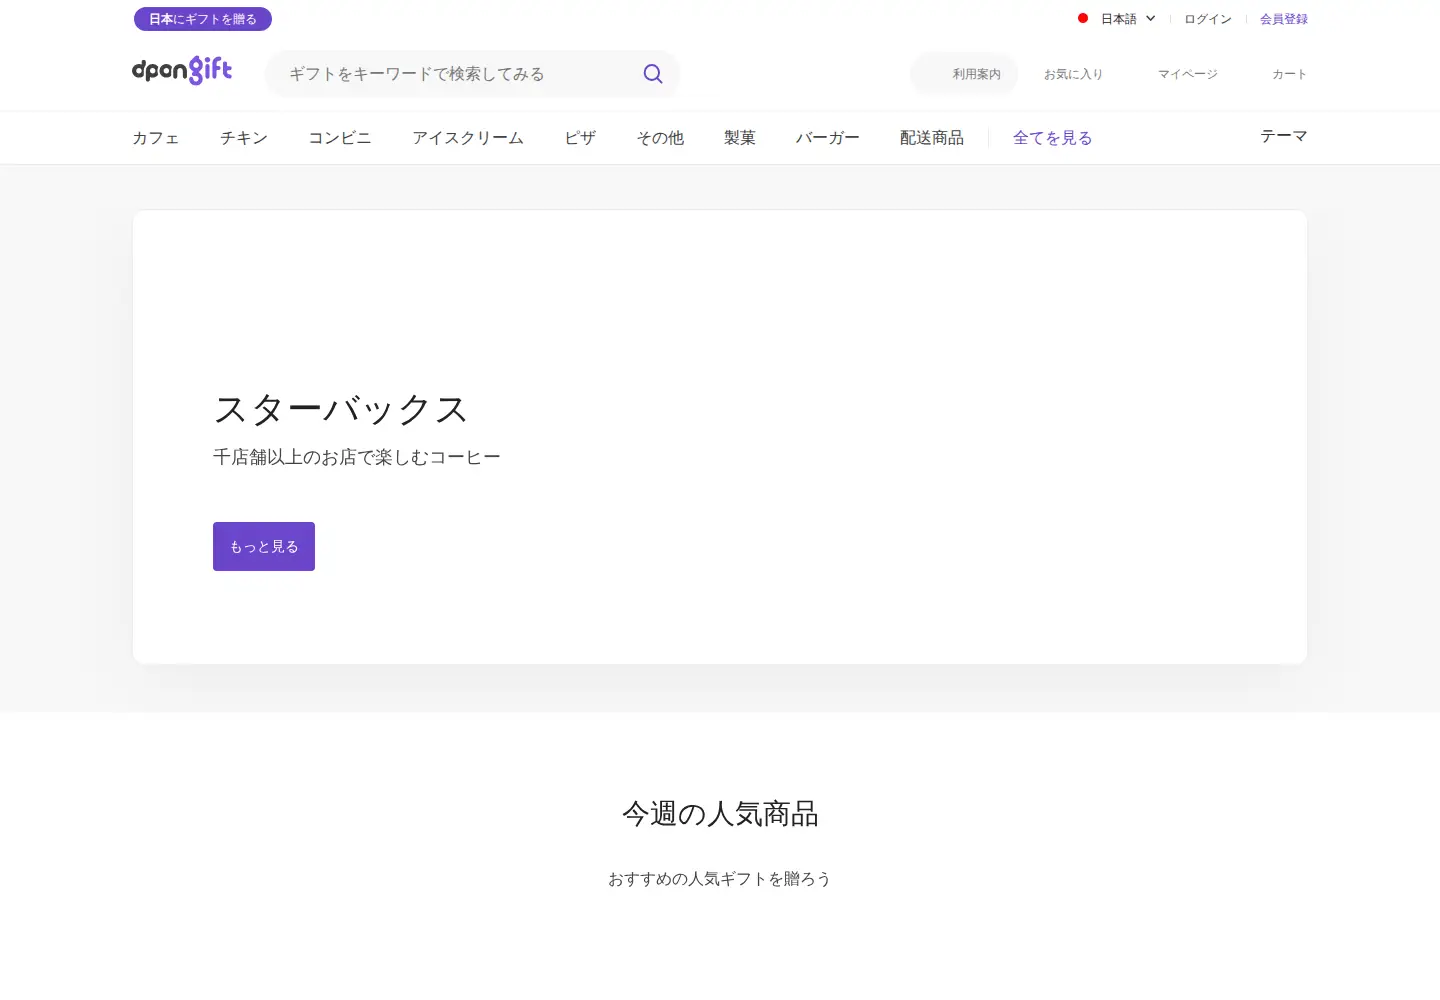Go to お気に入り favorites
This screenshot has height=1000, width=1440.
1073,74
